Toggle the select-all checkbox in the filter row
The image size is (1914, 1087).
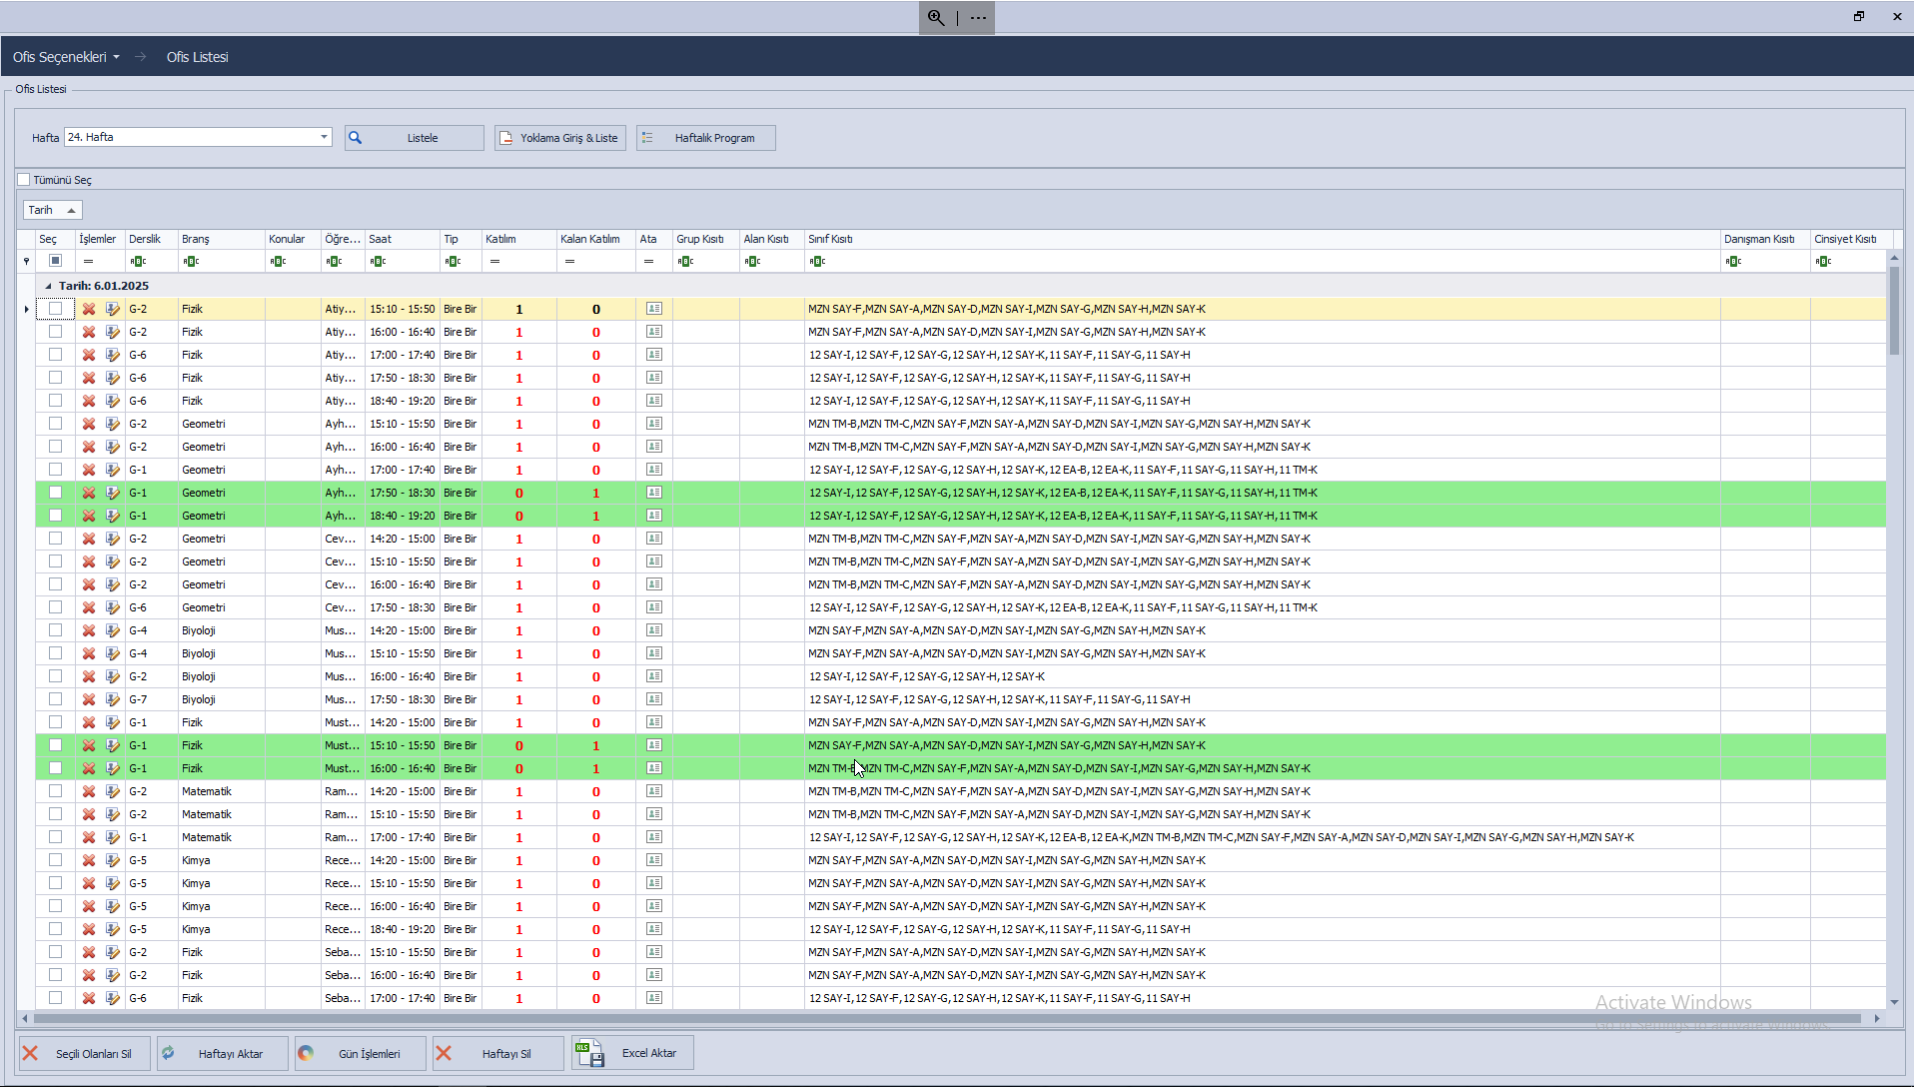click(55, 261)
